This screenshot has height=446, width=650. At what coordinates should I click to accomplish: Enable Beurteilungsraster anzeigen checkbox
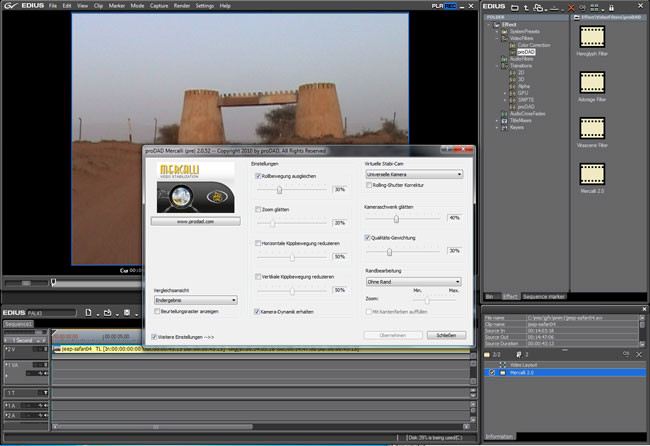point(157,311)
